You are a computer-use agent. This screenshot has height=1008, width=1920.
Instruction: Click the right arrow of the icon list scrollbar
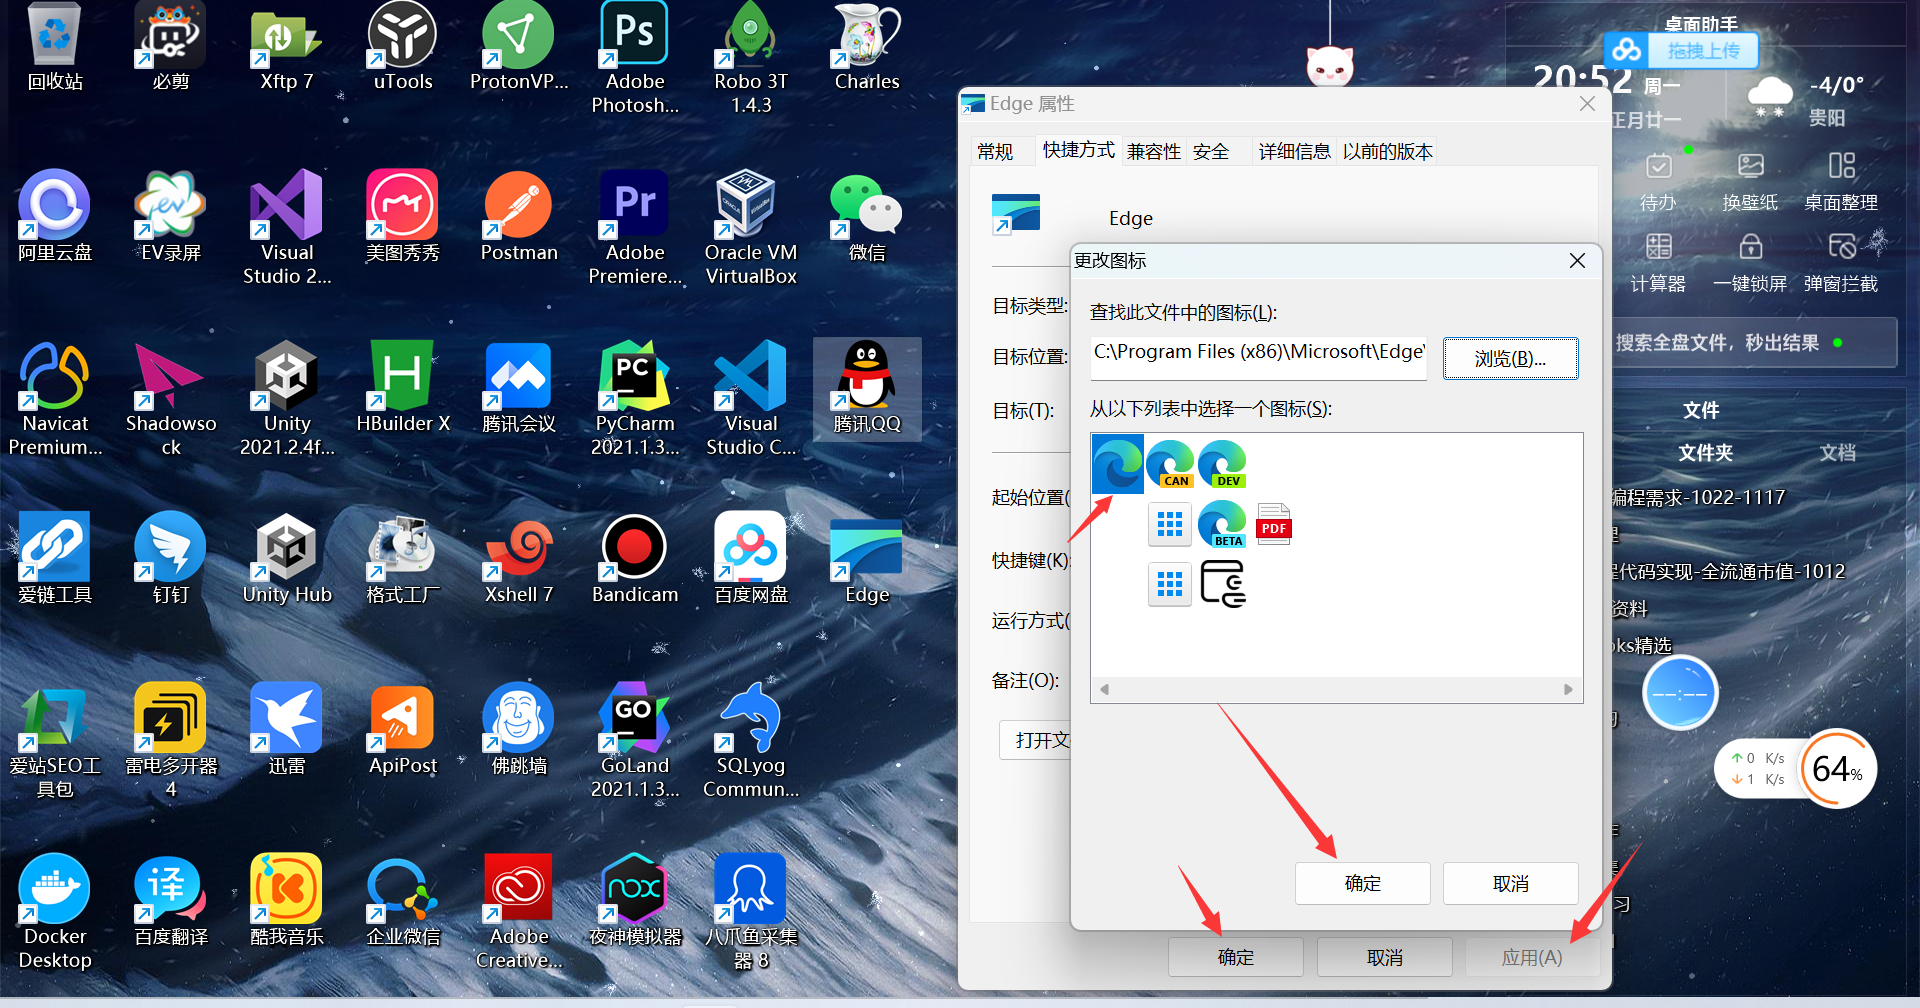pos(1568,689)
